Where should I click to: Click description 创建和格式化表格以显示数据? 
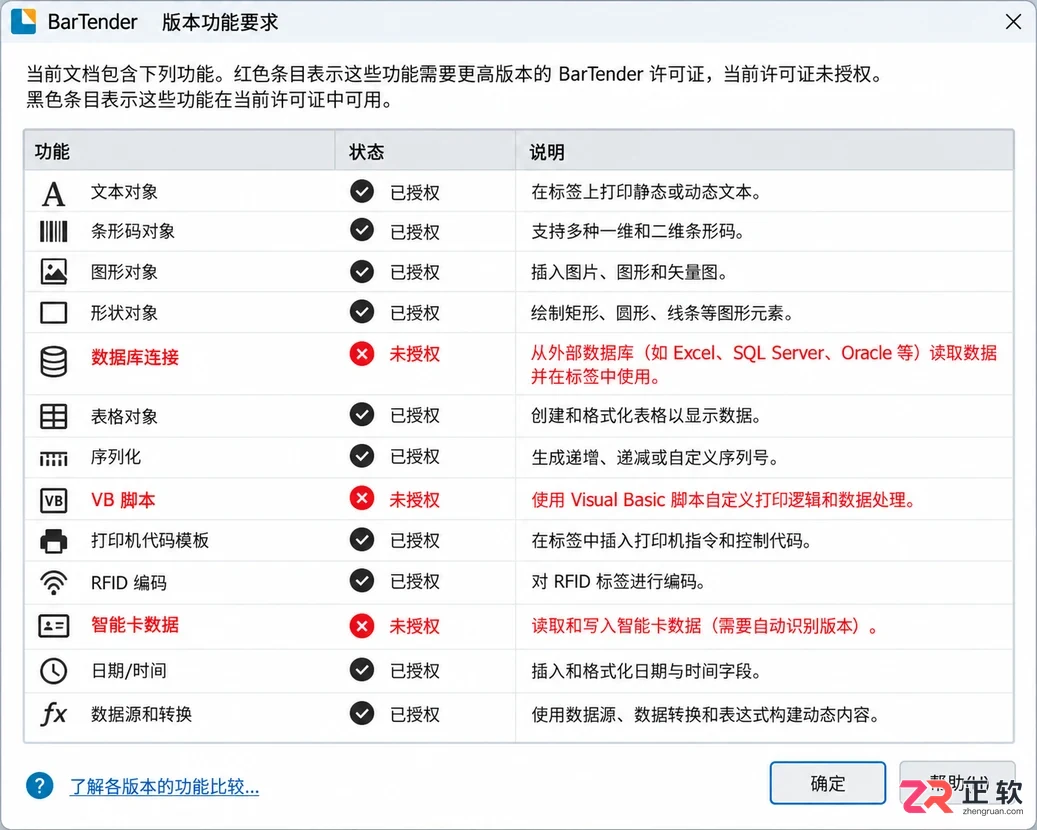tap(646, 415)
